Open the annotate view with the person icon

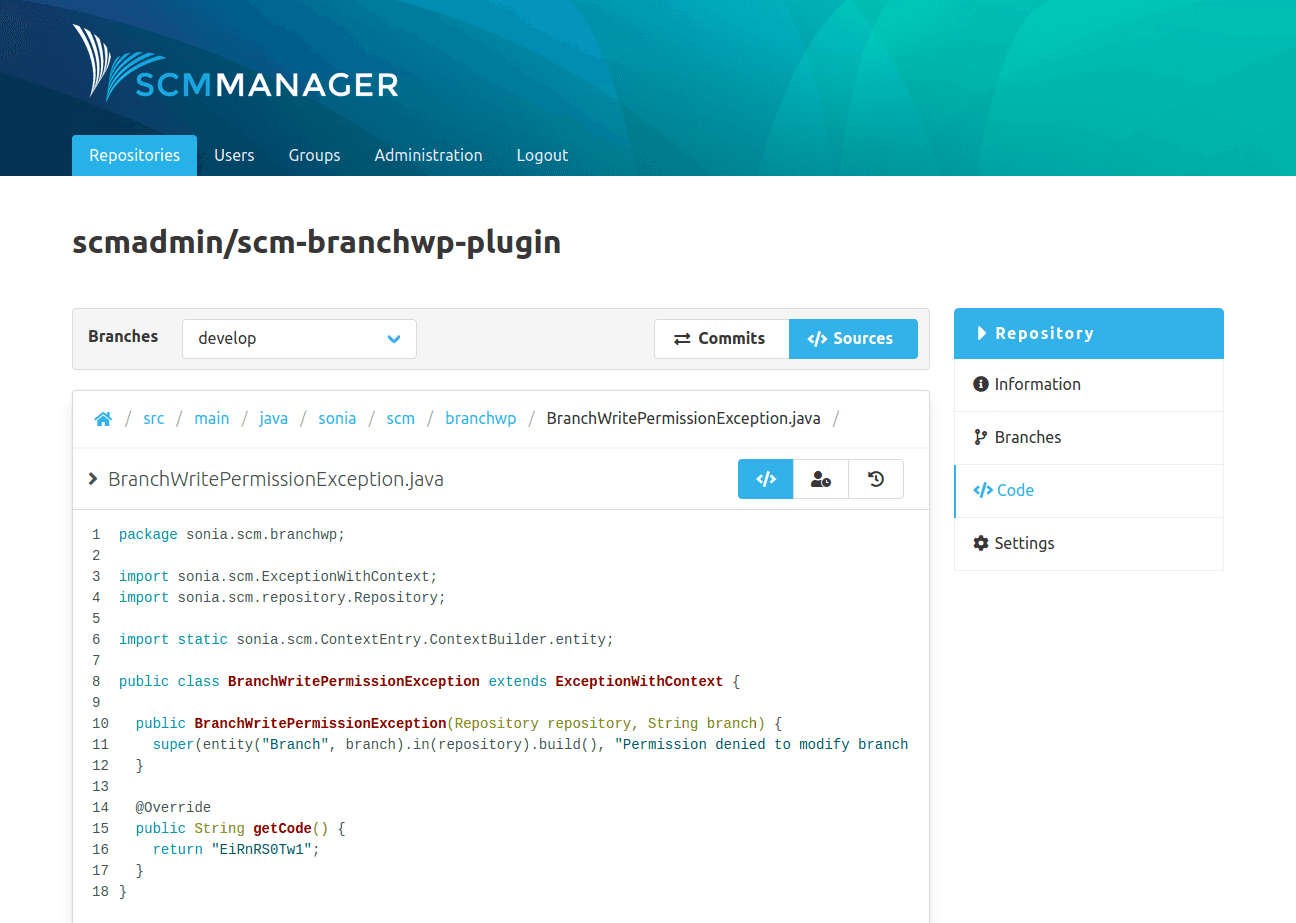coord(820,479)
